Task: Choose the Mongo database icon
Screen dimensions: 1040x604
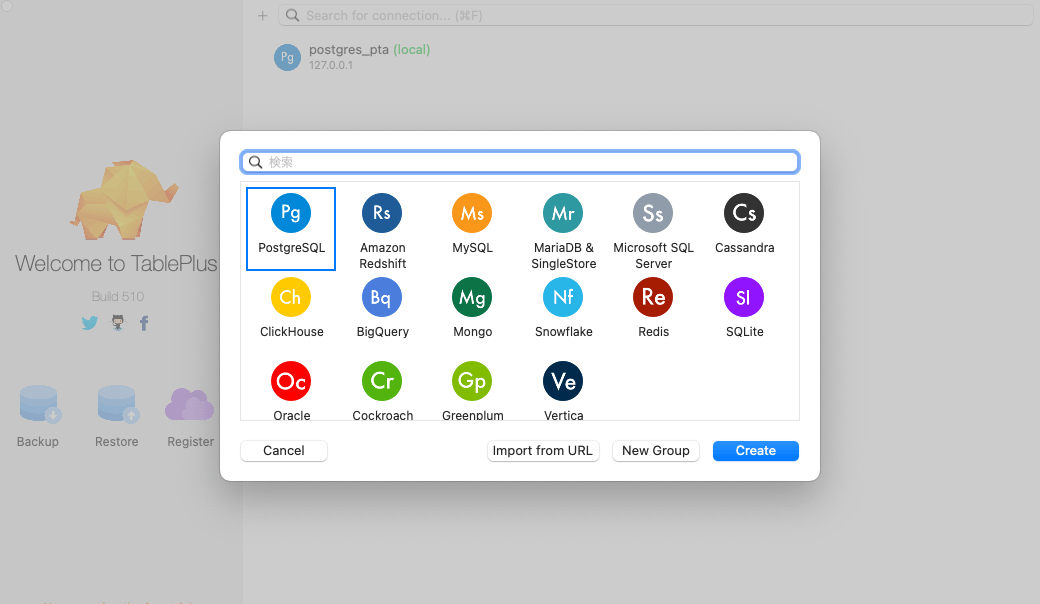Action: click(472, 297)
